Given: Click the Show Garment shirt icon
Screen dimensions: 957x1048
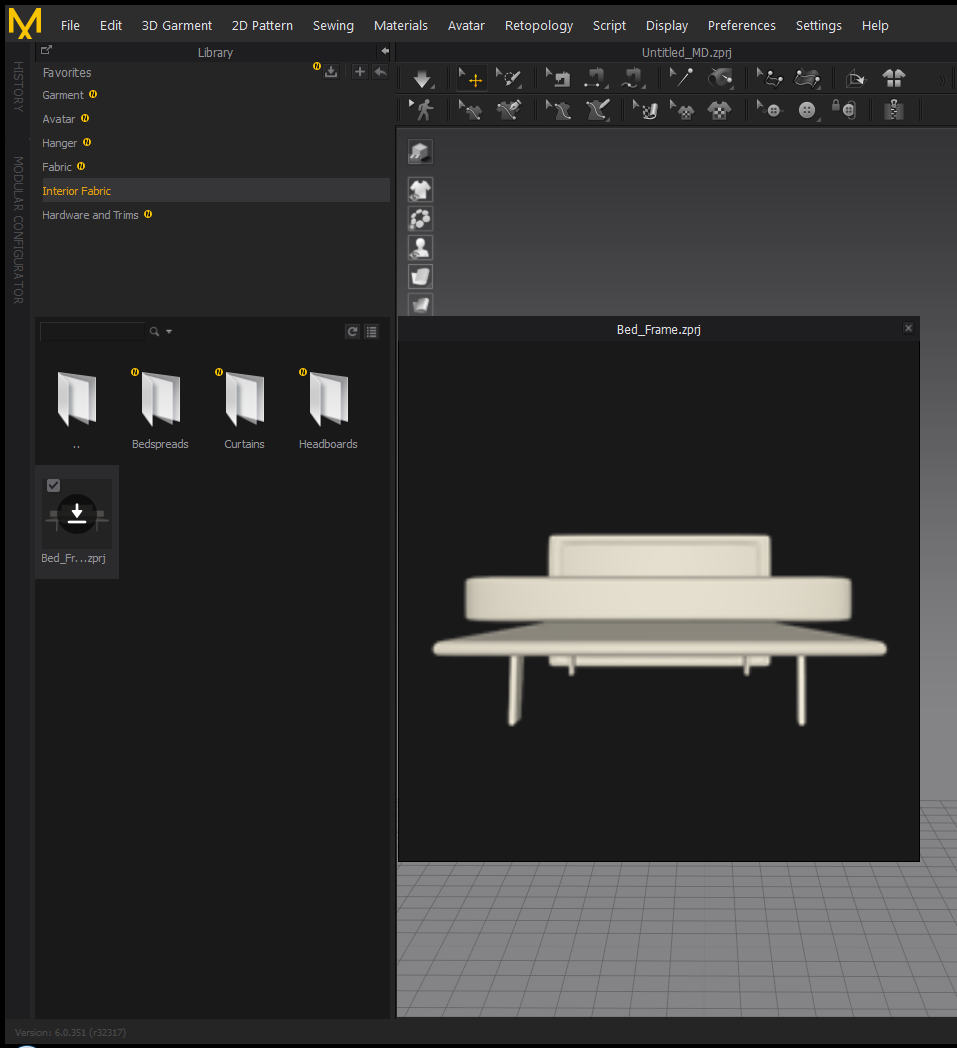Looking at the screenshot, I should pyautogui.click(x=420, y=190).
